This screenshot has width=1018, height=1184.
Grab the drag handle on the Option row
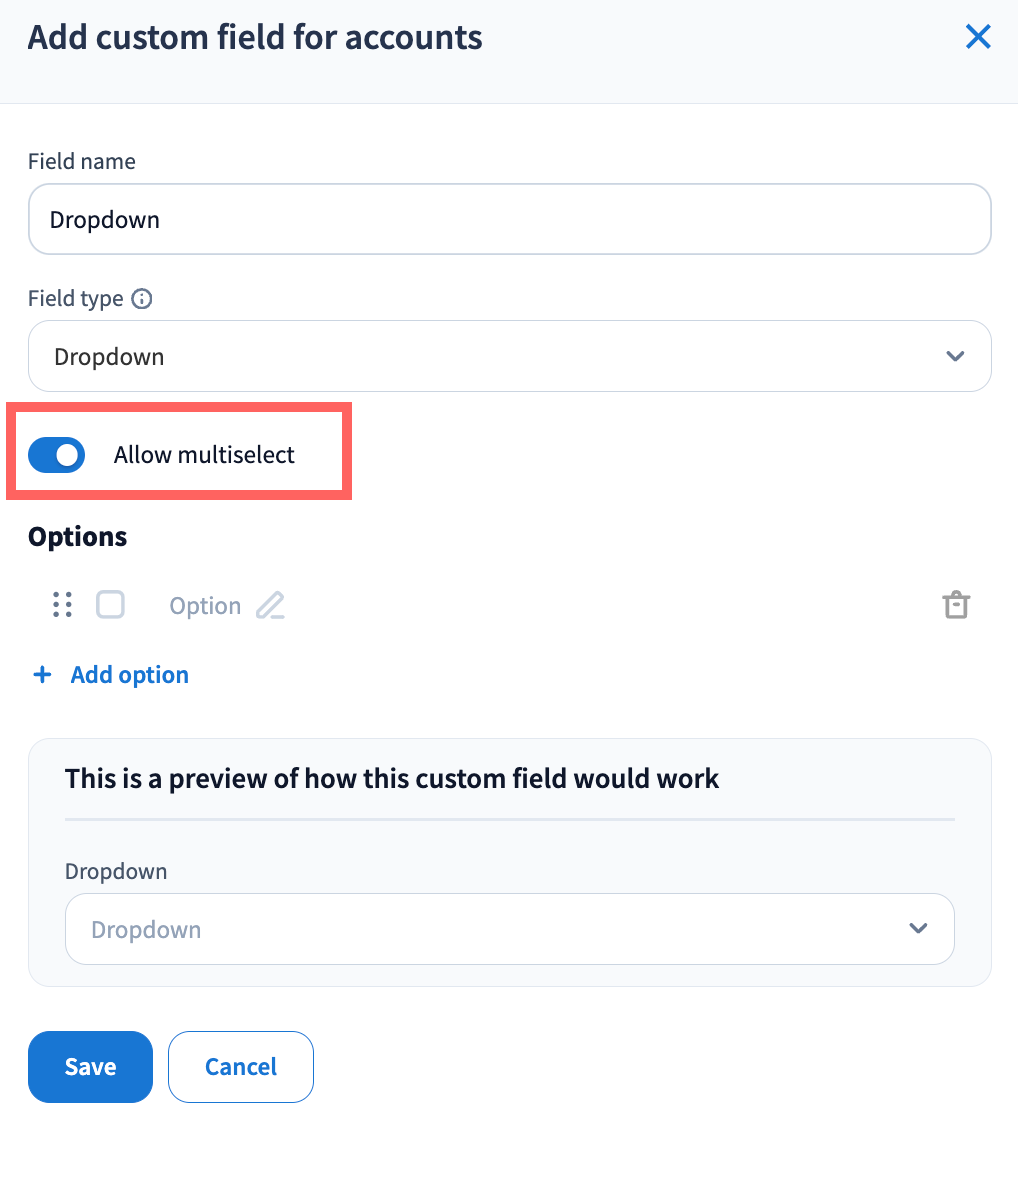62,605
